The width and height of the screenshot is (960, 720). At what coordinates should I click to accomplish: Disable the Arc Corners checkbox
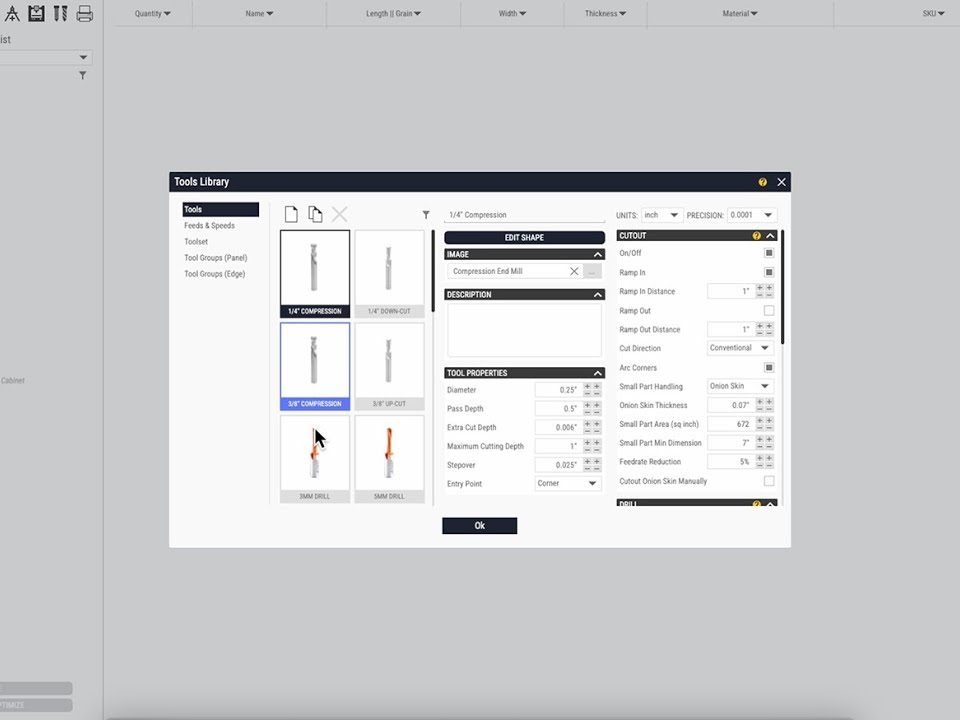(768, 368)
